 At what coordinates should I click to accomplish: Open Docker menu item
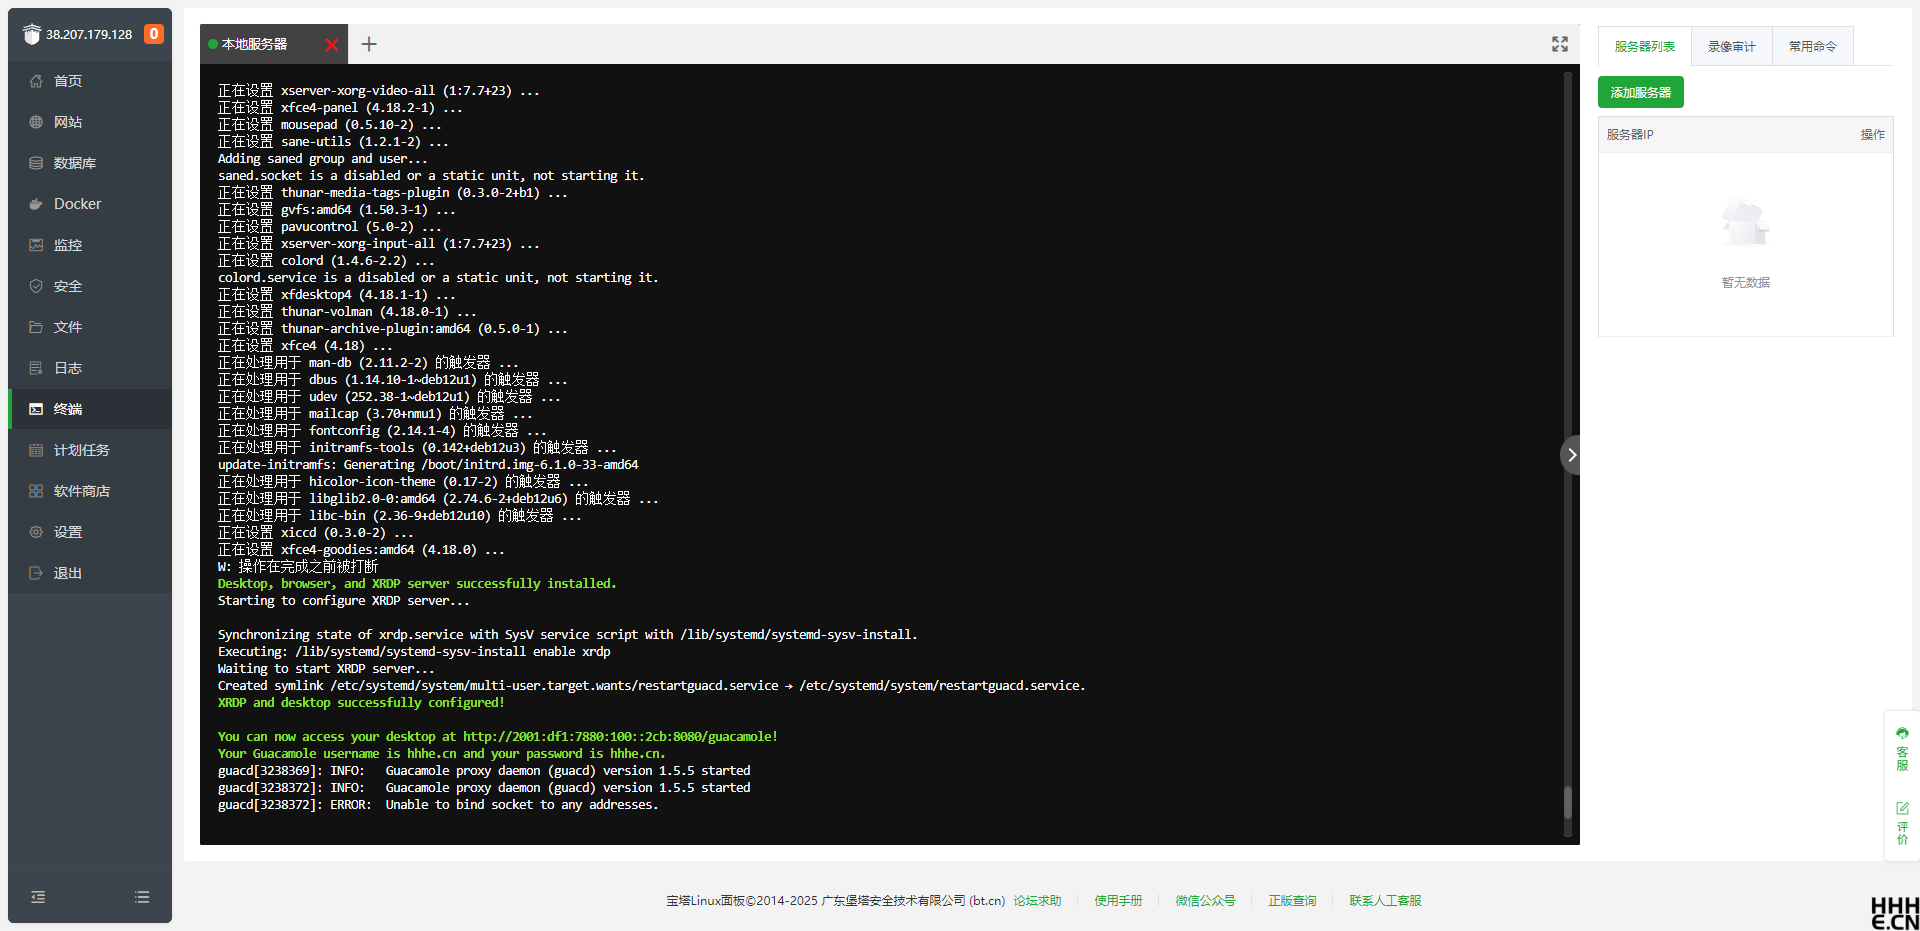(x=90, y=204)
